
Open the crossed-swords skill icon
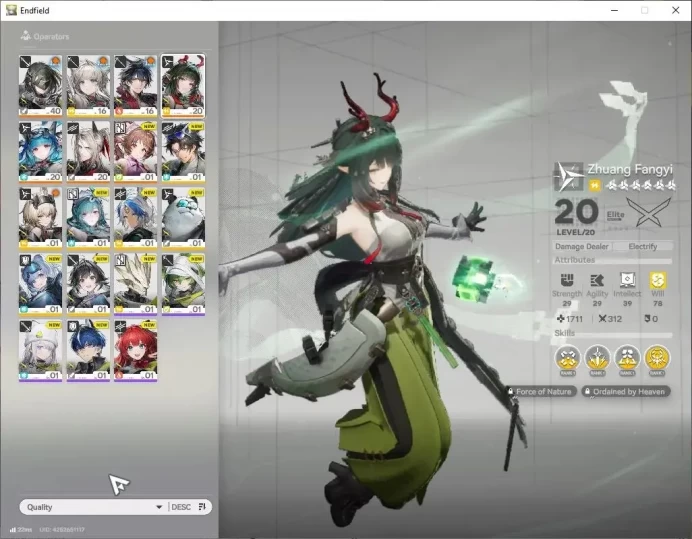tap(568, 358)
